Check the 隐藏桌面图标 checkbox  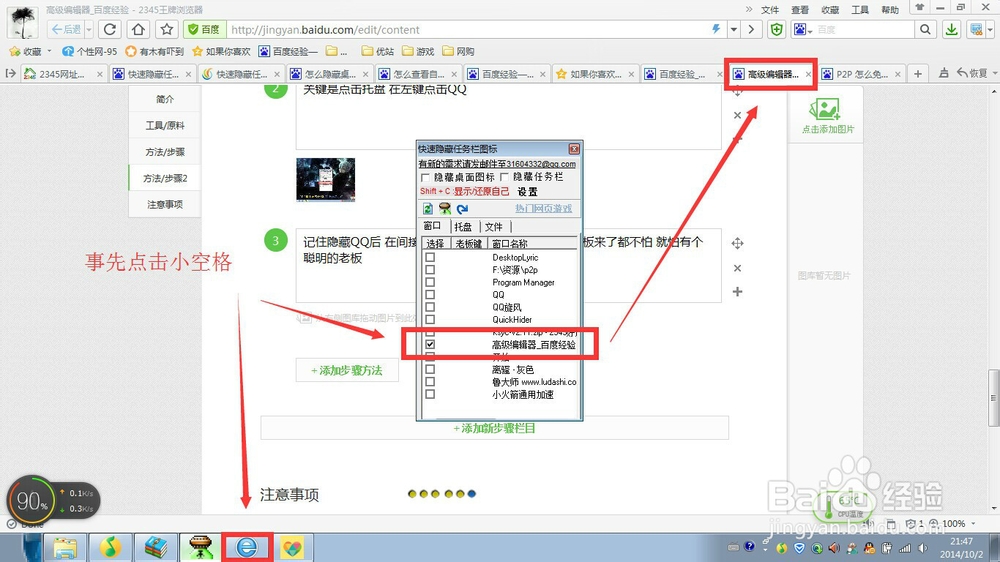click(425, 177)
